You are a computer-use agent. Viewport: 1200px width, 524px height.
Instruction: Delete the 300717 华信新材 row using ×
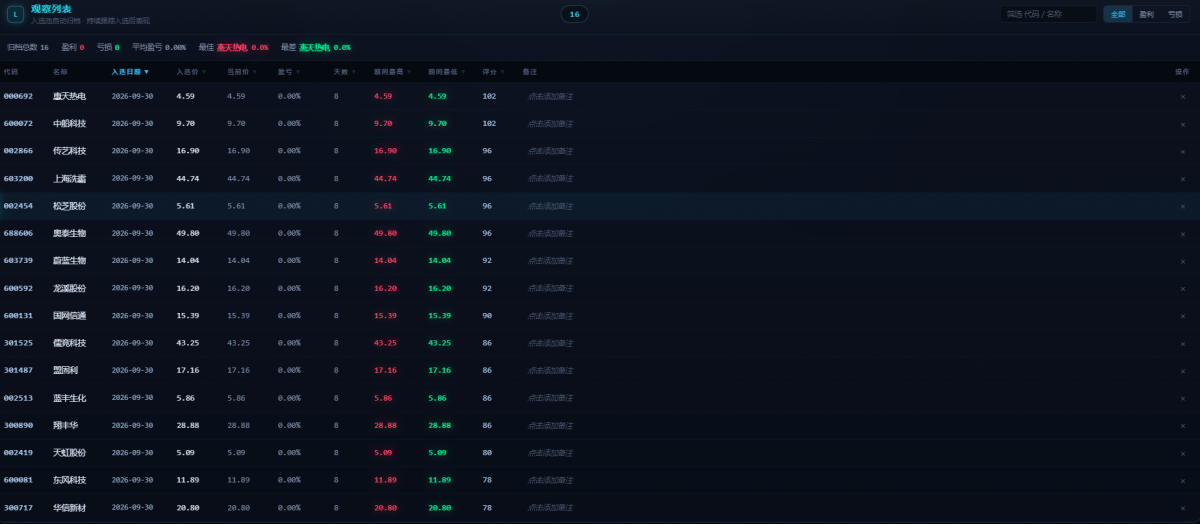pos(1183,508)
